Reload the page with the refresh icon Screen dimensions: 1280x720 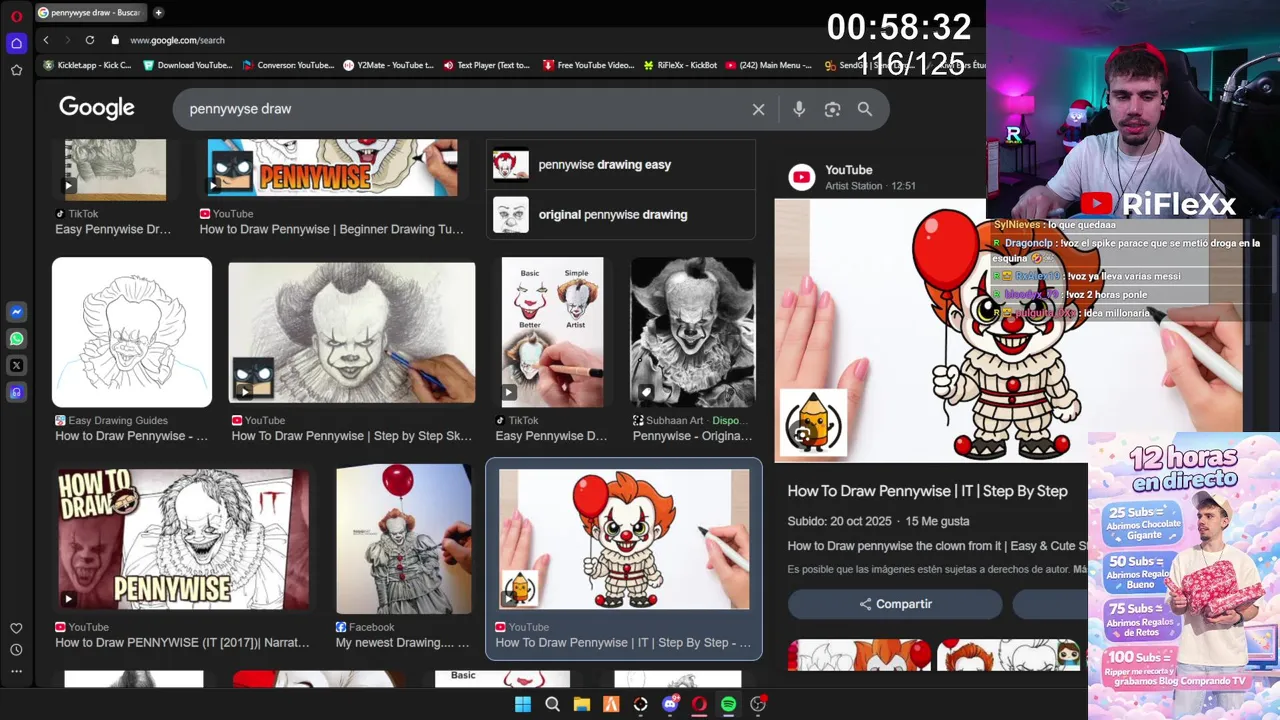point(90,40)
